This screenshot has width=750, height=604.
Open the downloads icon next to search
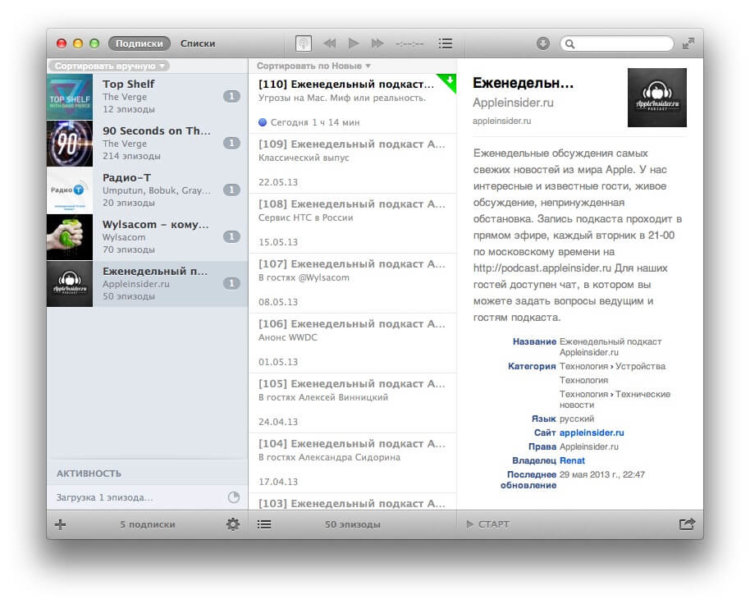click(x=542, y=44)
